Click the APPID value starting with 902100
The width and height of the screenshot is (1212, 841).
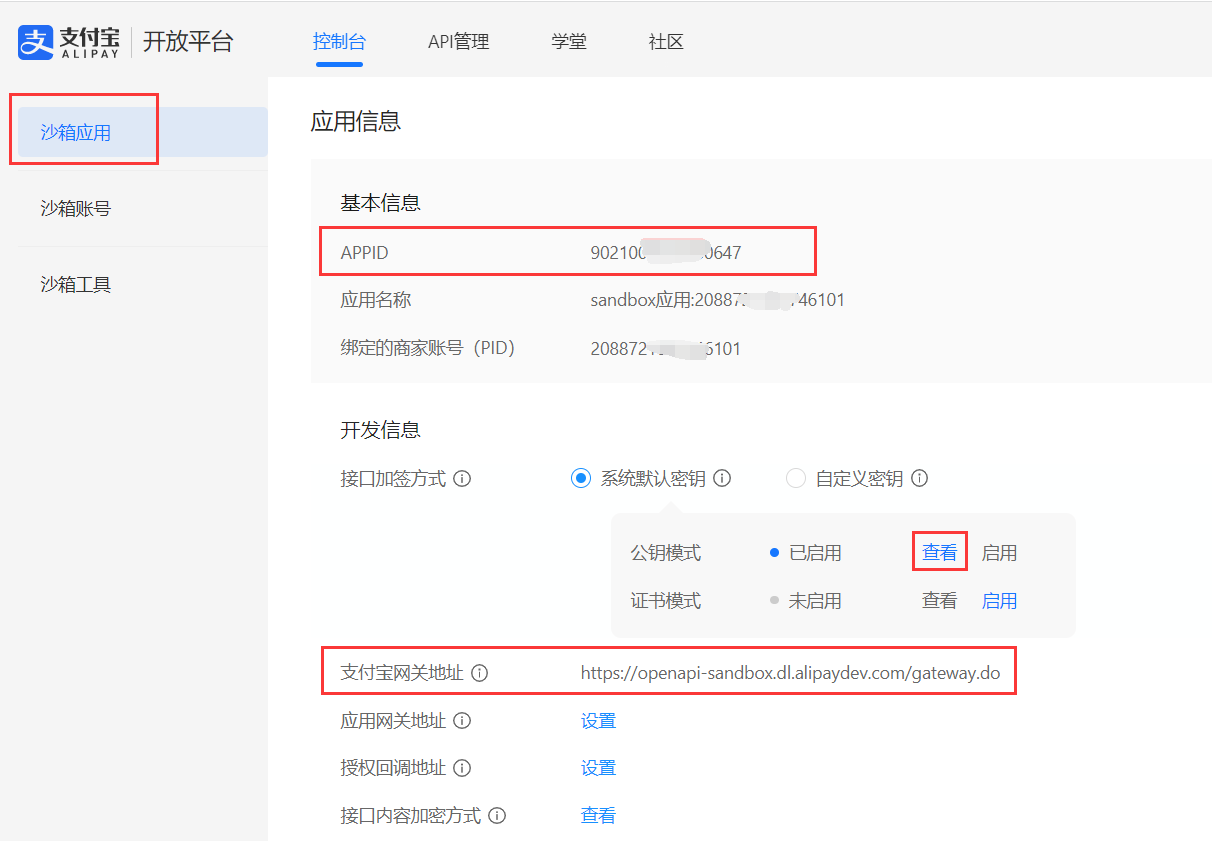coord(666,253)
